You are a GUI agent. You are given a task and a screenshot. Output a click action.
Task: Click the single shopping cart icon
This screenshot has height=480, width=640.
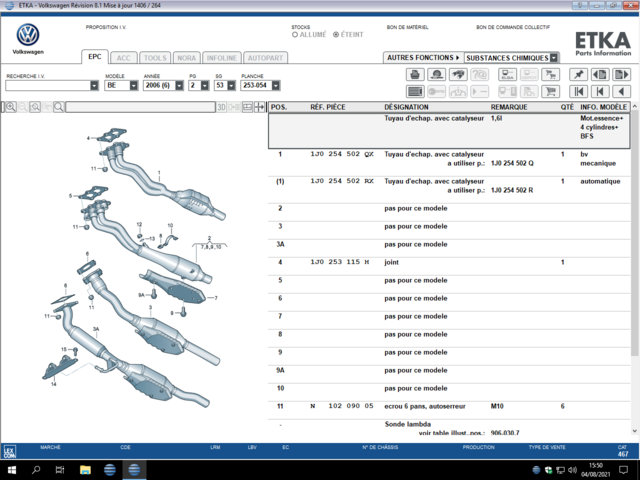coord(550,91)
